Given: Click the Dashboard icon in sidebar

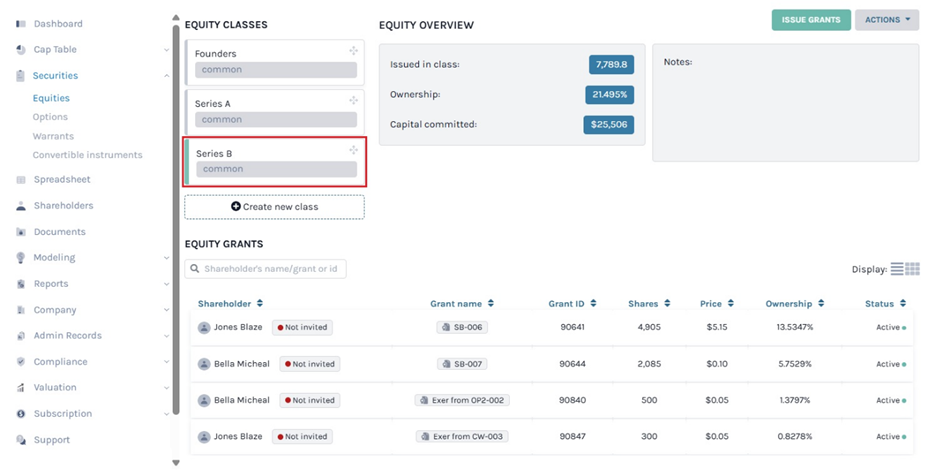Looking at the screenshot, I should tap(21, 23).
